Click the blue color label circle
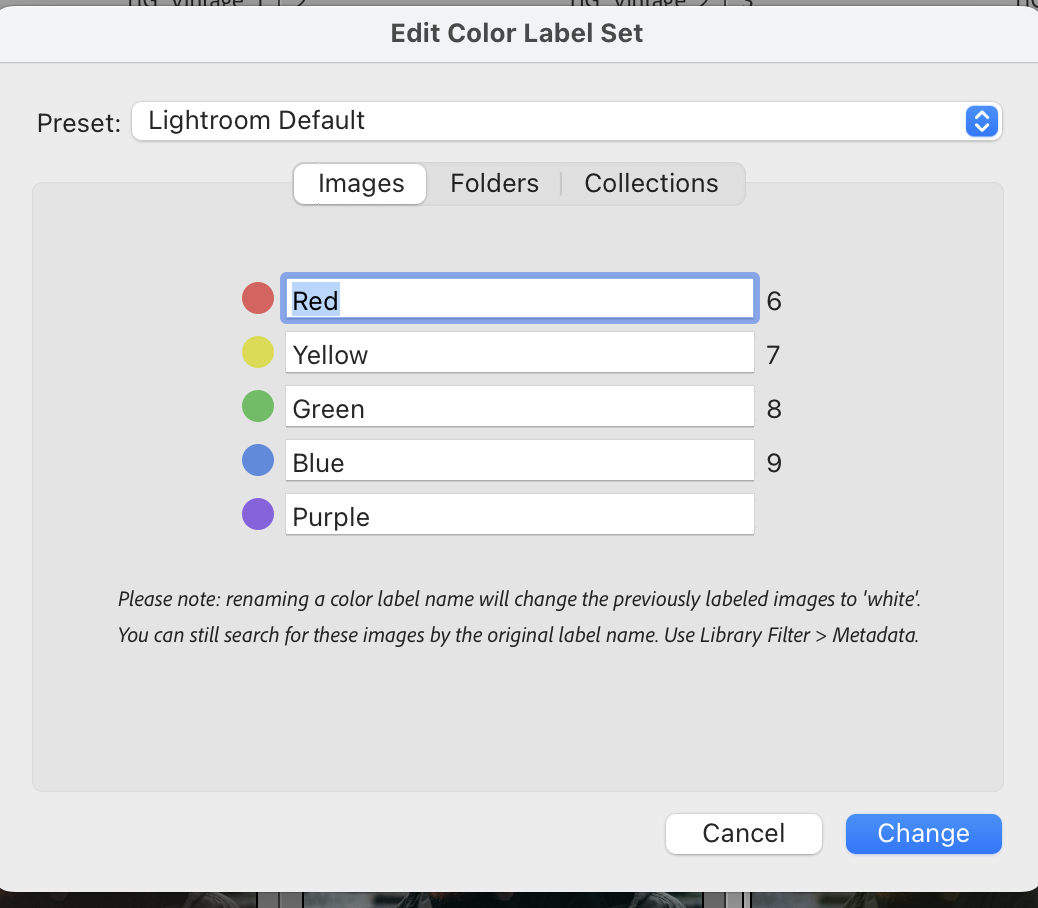 click(258, 460)
